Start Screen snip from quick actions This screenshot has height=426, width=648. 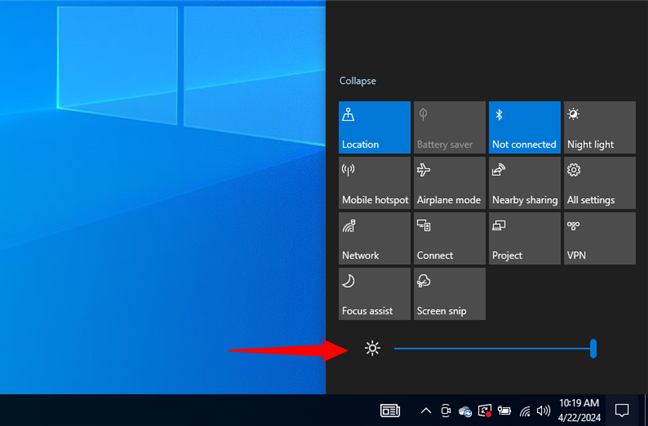point(449,294)
